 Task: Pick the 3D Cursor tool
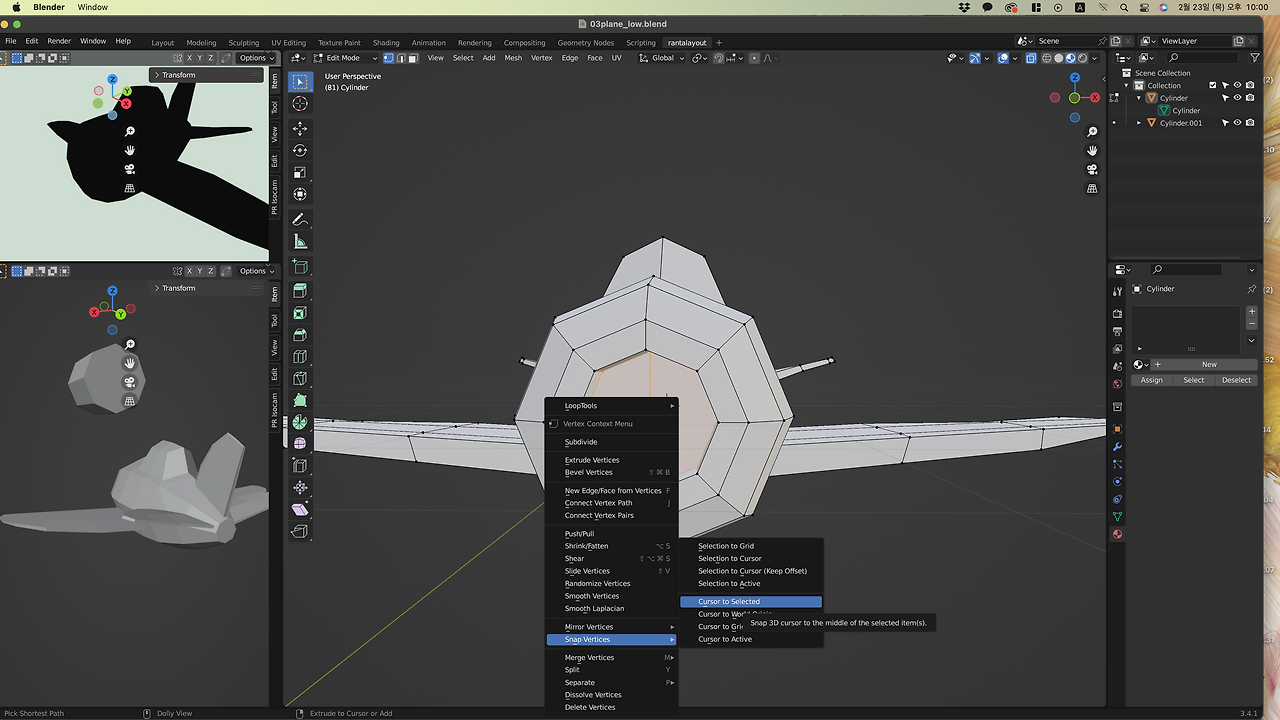[x=300, y=104]
